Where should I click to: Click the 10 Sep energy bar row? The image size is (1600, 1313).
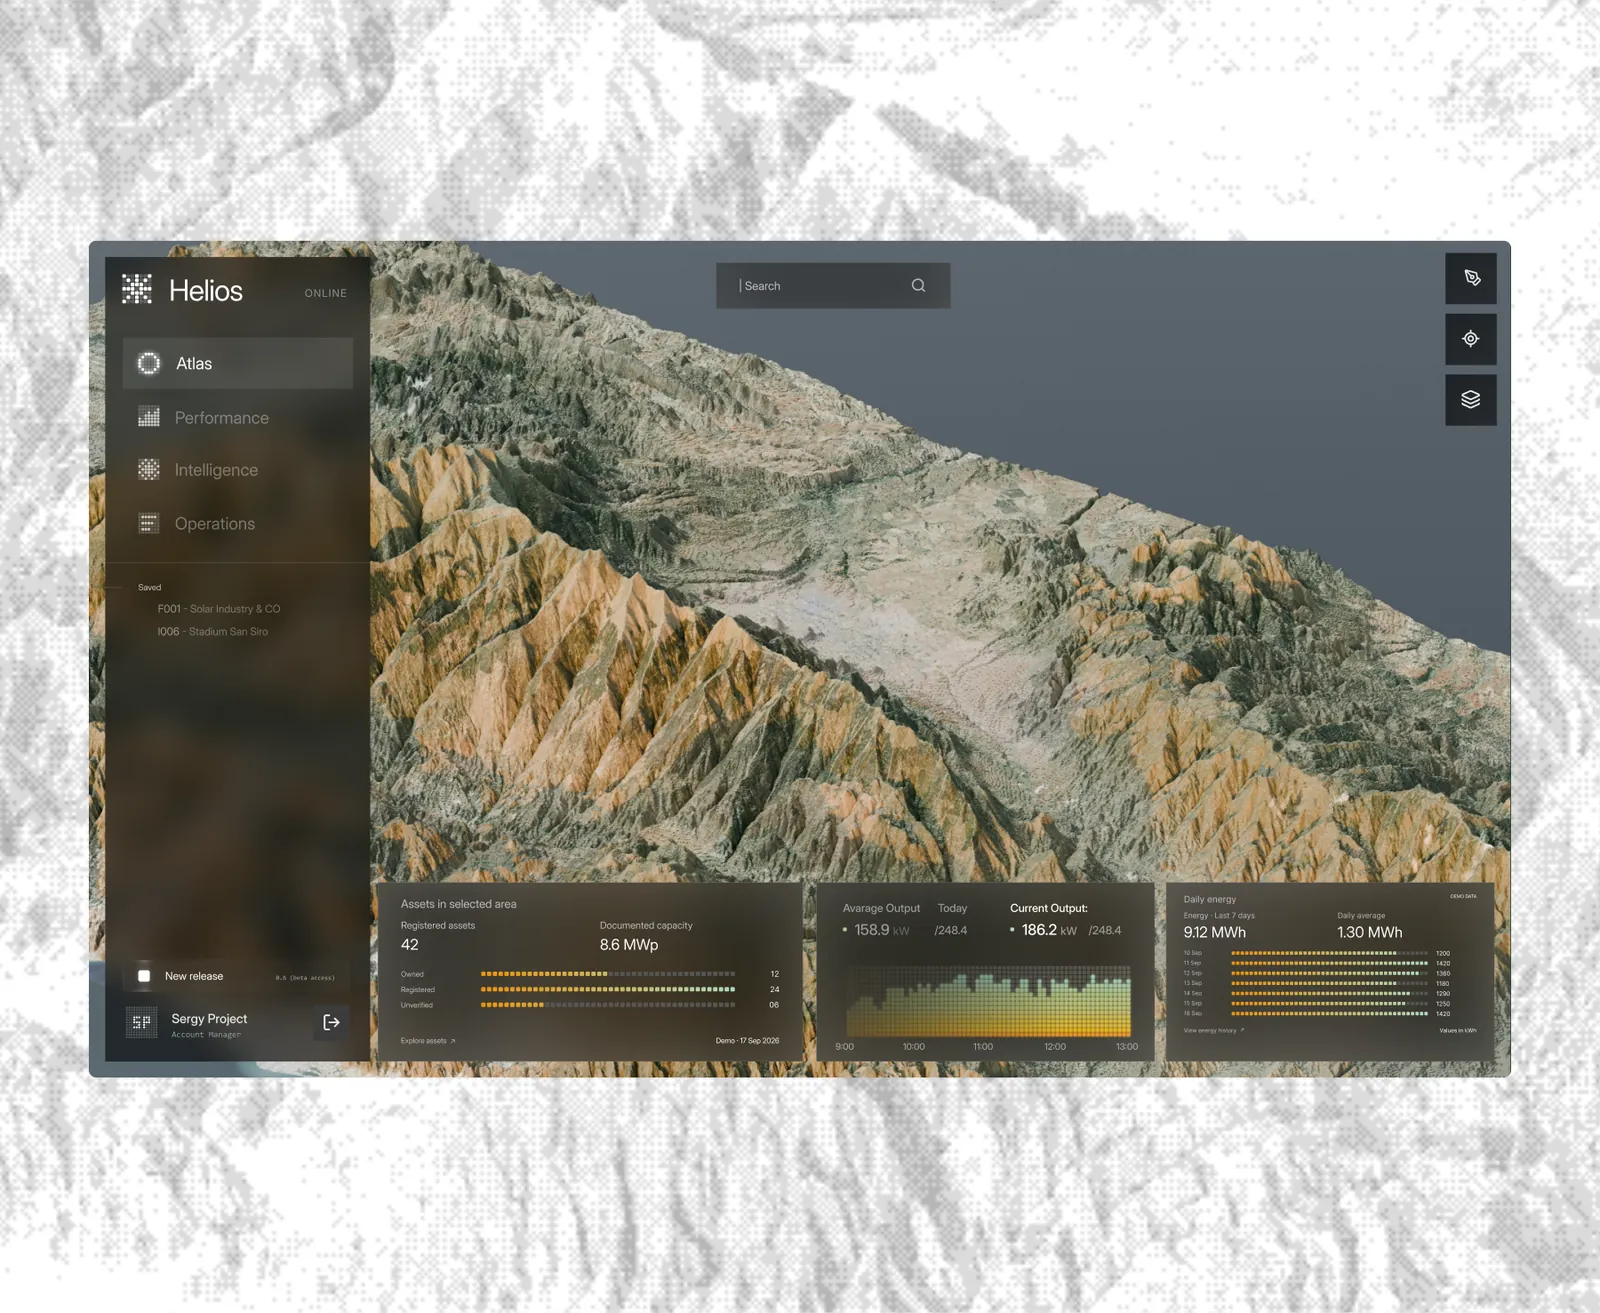tap(1316, 953)
